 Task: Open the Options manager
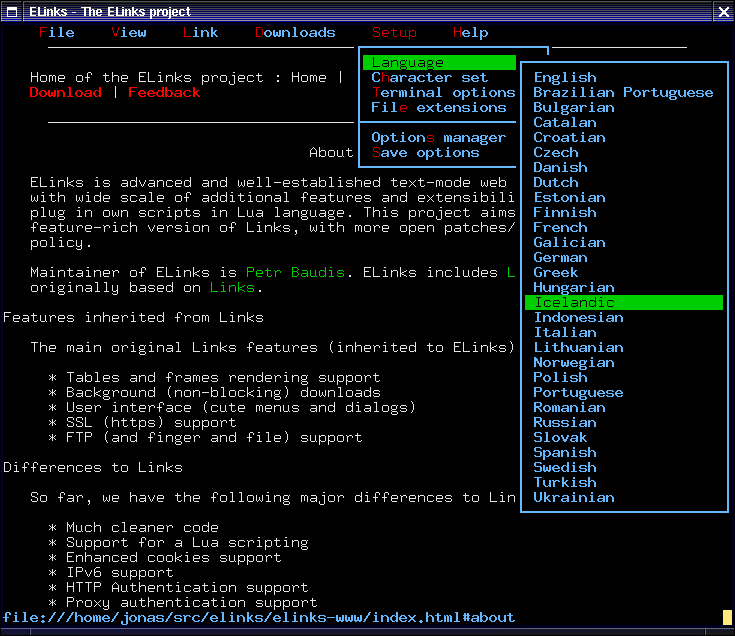coord(439,137)
